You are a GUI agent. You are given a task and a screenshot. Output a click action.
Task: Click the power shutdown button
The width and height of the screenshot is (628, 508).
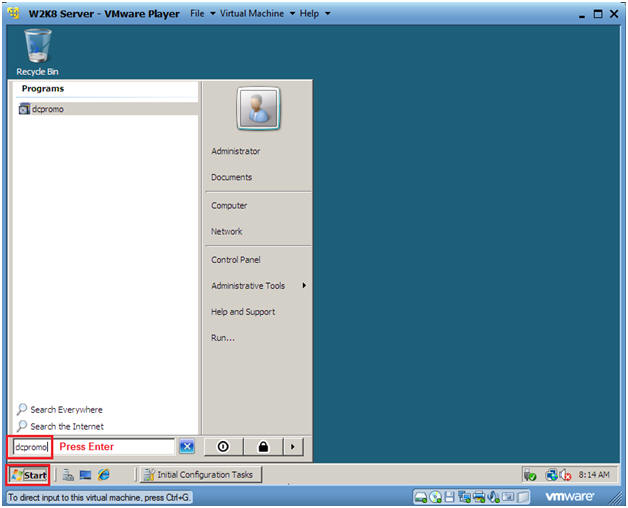click(223, 446)
